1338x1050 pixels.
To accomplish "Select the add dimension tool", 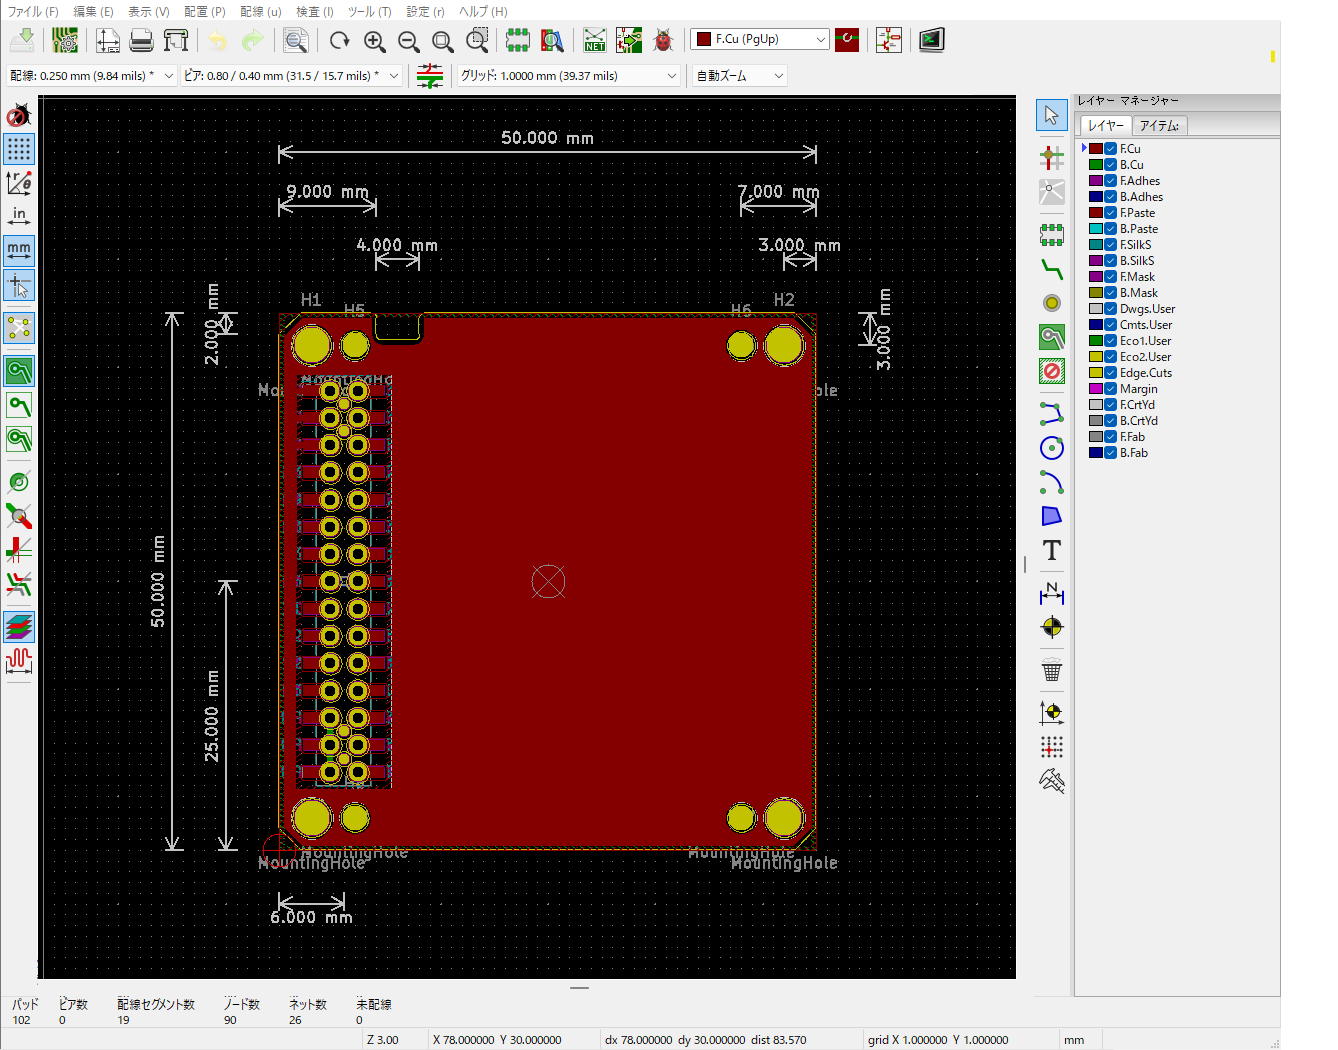I will click(1051, 594).
